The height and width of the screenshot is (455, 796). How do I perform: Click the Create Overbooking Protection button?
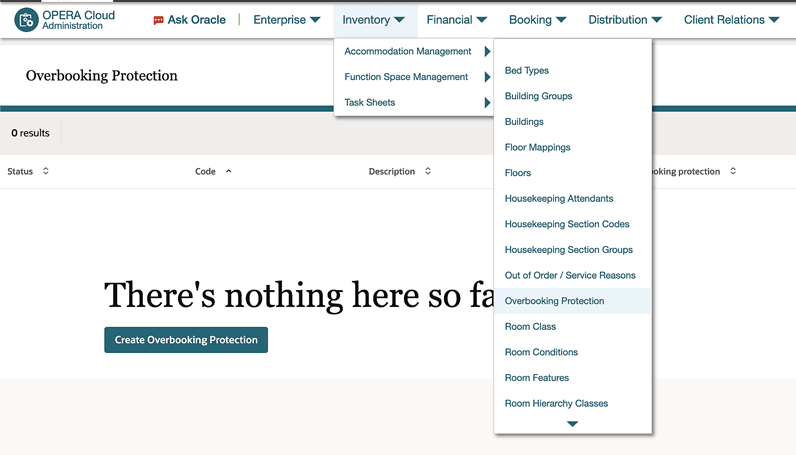pos(186,340)
